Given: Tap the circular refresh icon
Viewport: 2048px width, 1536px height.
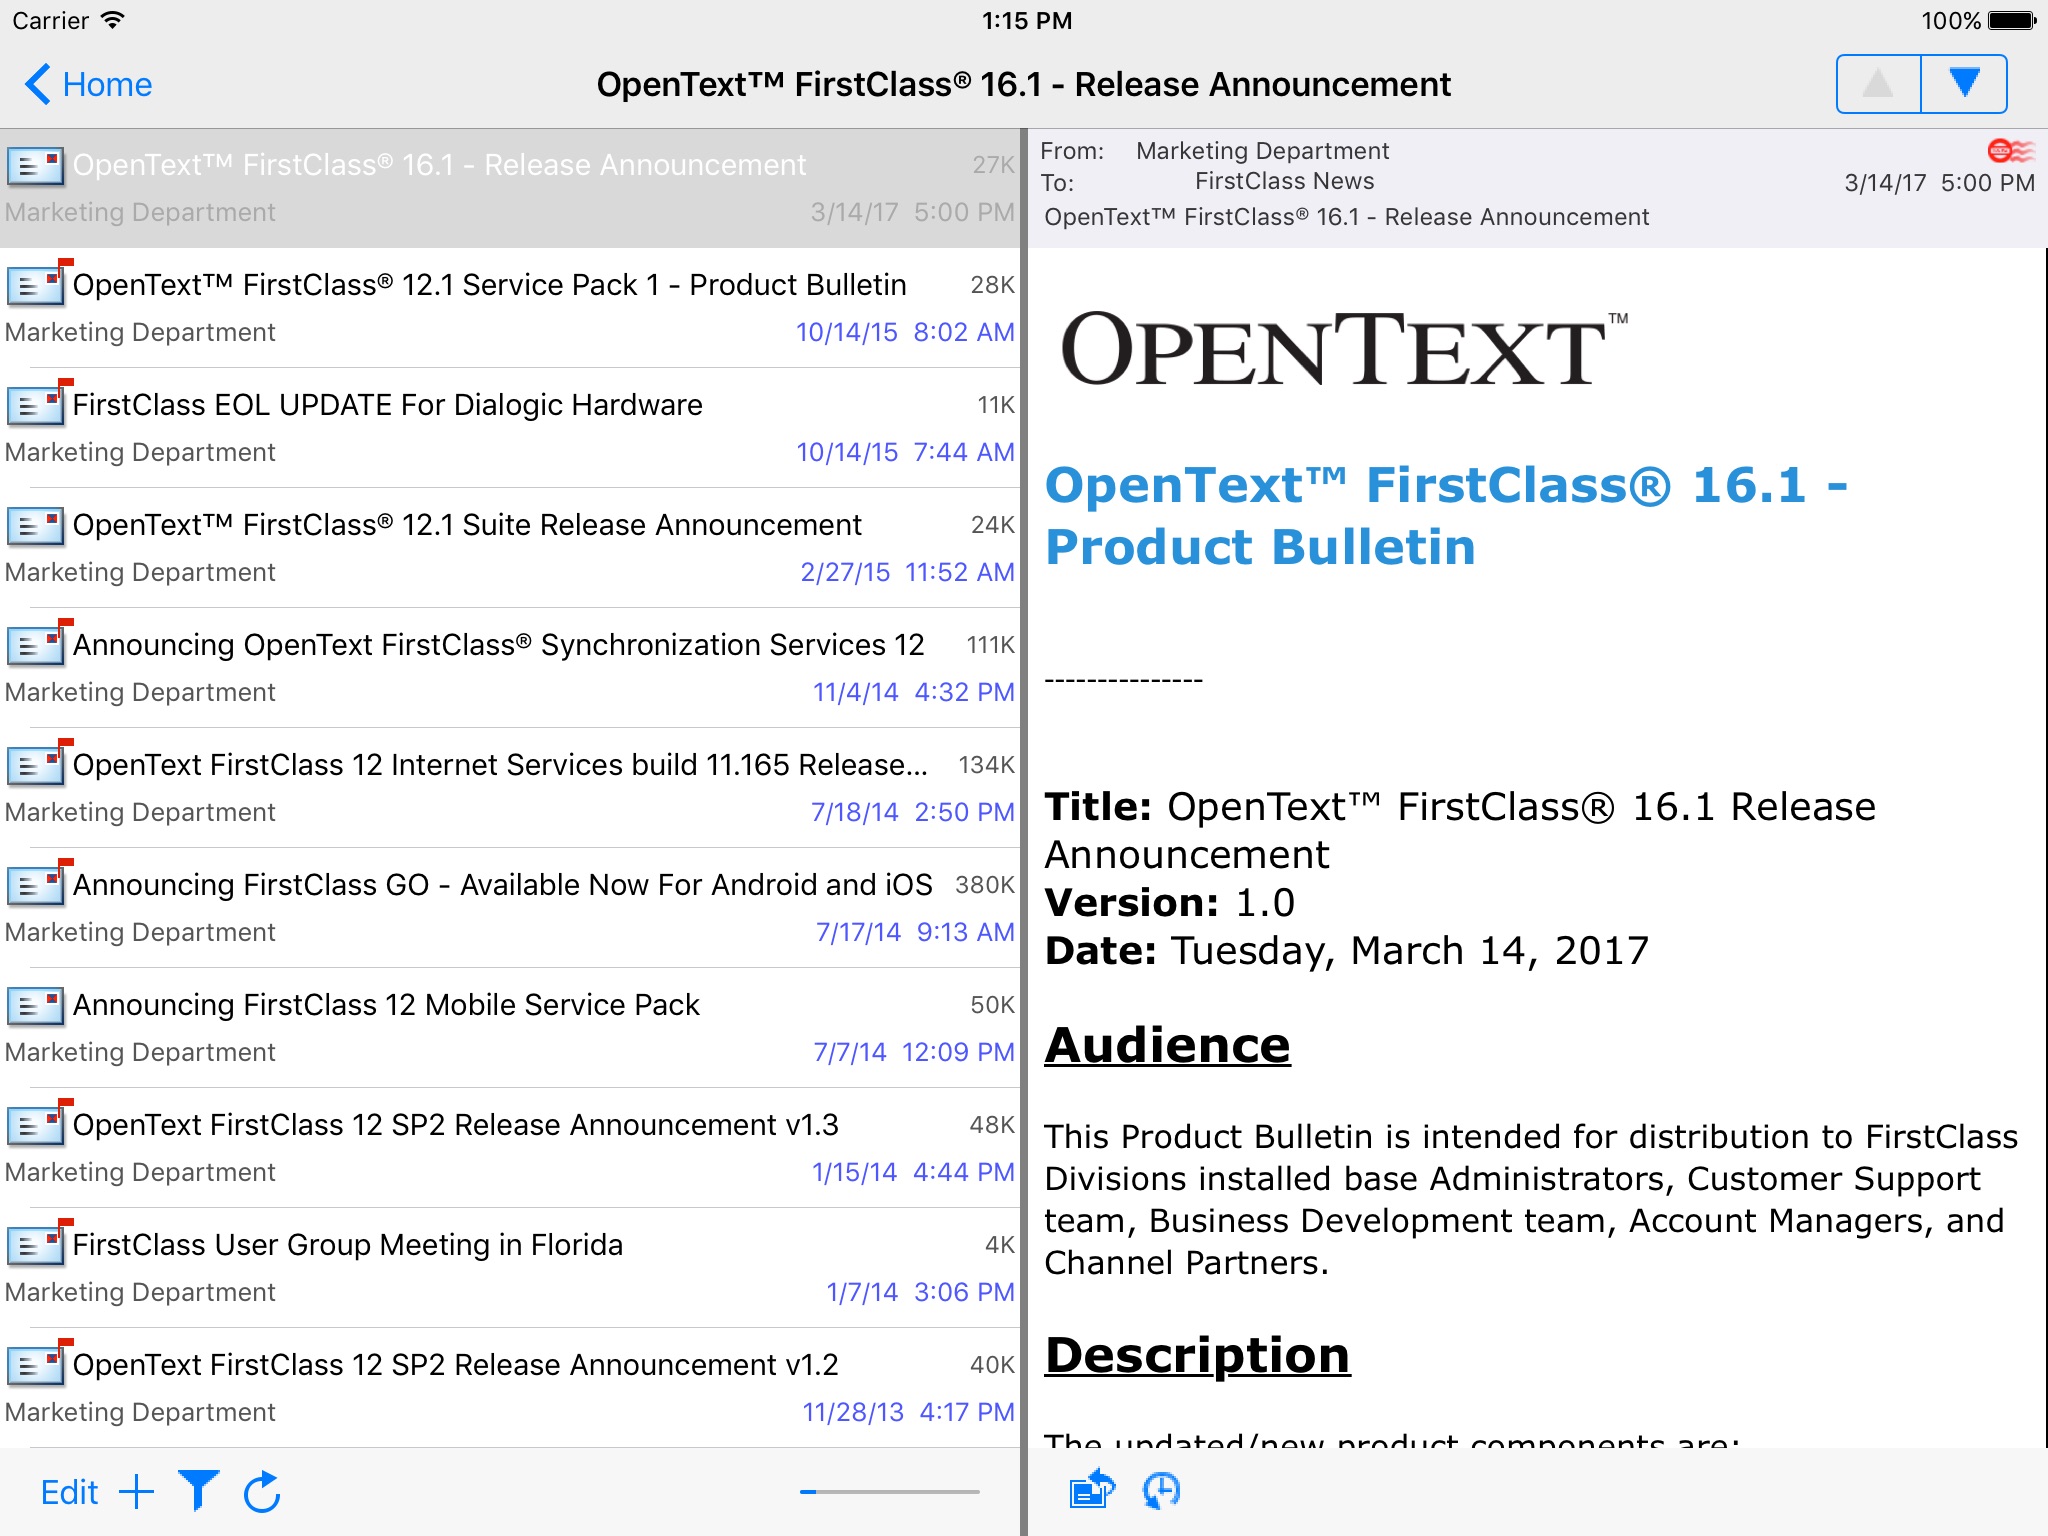Looking at the screenshot, I should click(x=262, y=1492).
